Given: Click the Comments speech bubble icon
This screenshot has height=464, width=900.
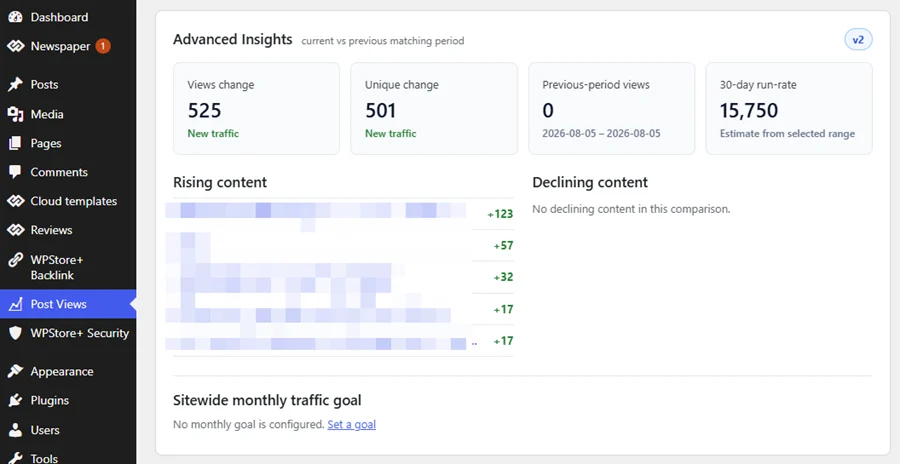Looking at the screenshot, I should click(15, 172).
